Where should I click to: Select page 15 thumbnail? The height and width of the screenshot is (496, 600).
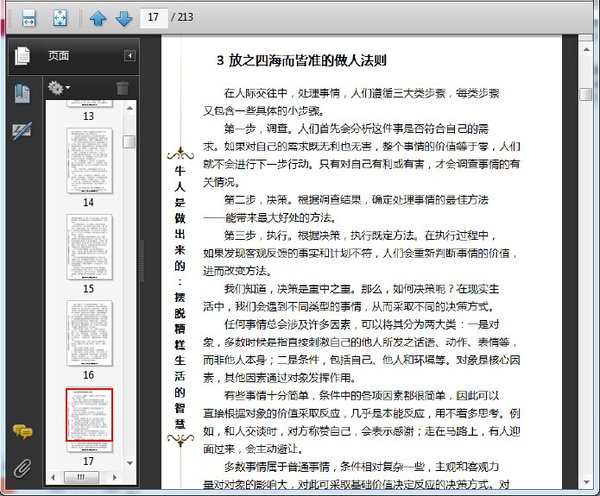pos(90,247)
